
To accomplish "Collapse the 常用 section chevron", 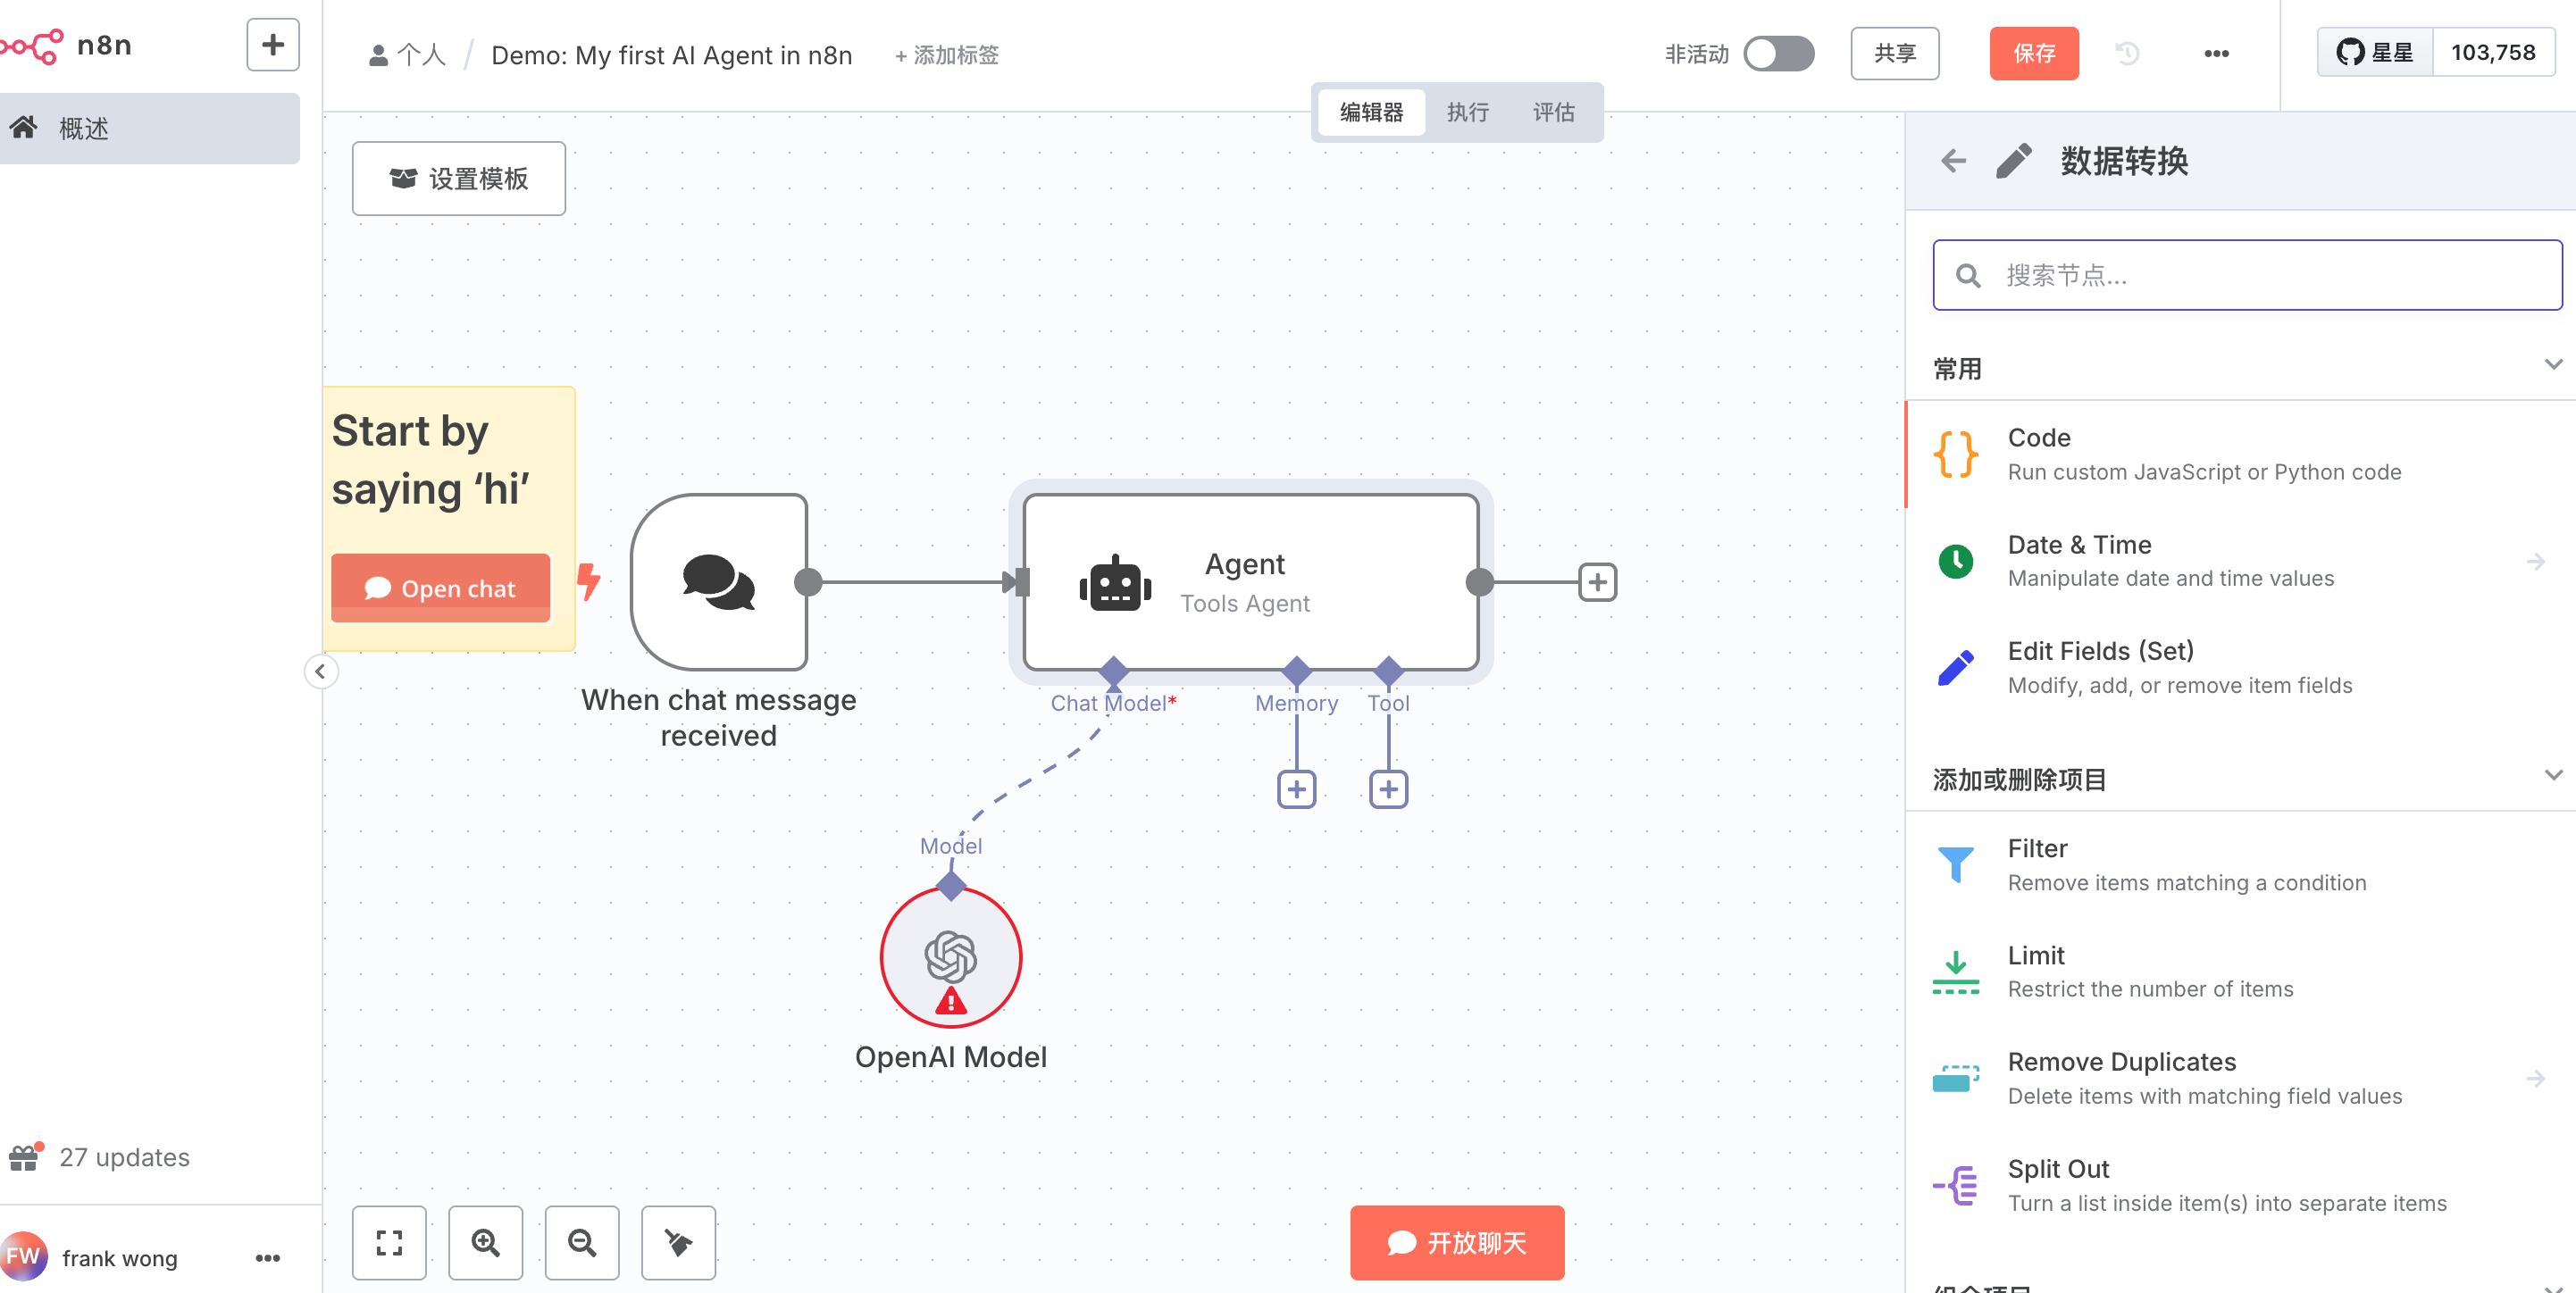I will point(2554,364).
